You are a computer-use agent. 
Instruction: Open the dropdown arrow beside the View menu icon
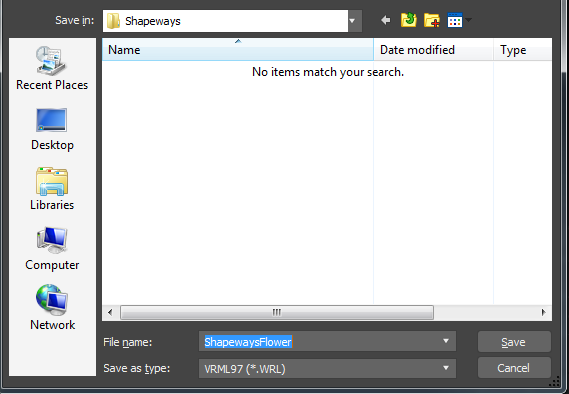[468, 20]
